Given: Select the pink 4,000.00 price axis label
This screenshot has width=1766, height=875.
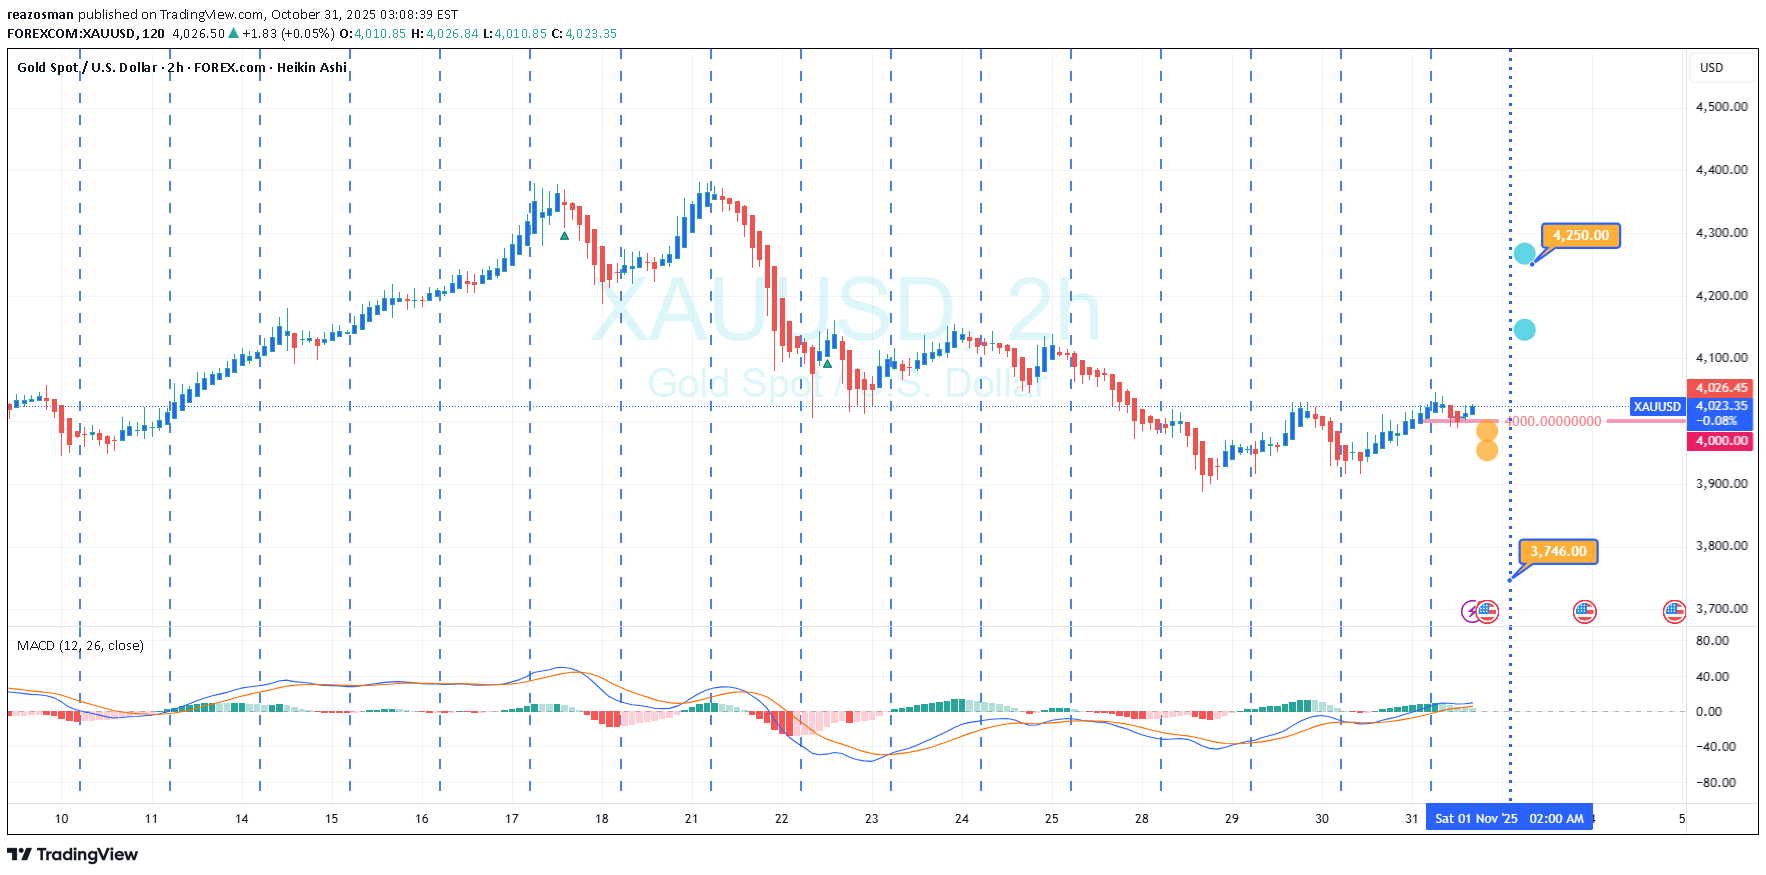Looking at the screenshot, I should point(1720,441).
